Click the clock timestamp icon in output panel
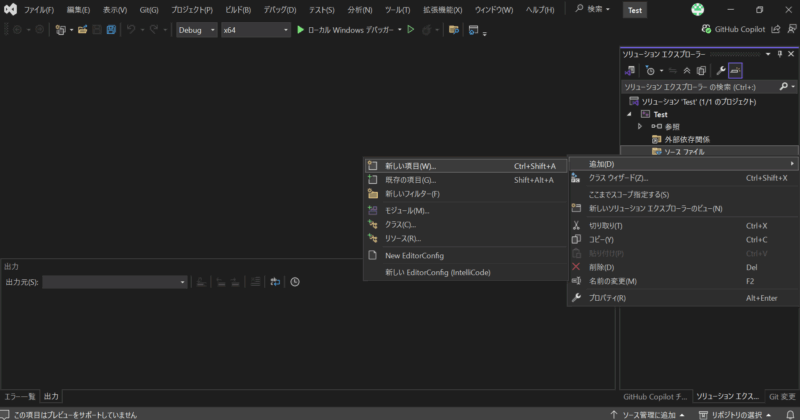The height and width of the screenshot is (420, 800). click(295, 282)
